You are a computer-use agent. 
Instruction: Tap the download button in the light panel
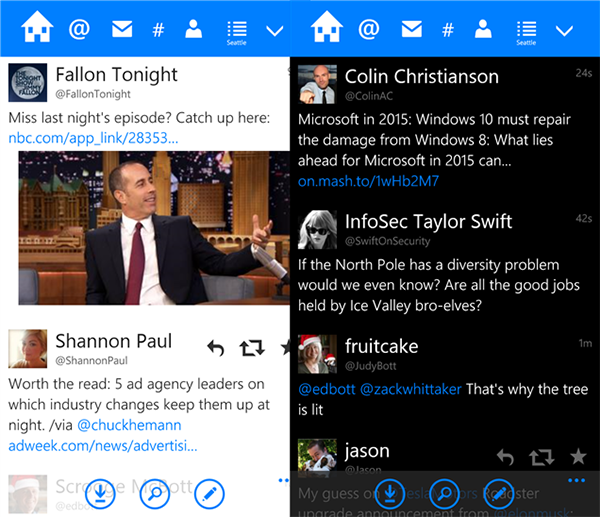click(100, 494)
